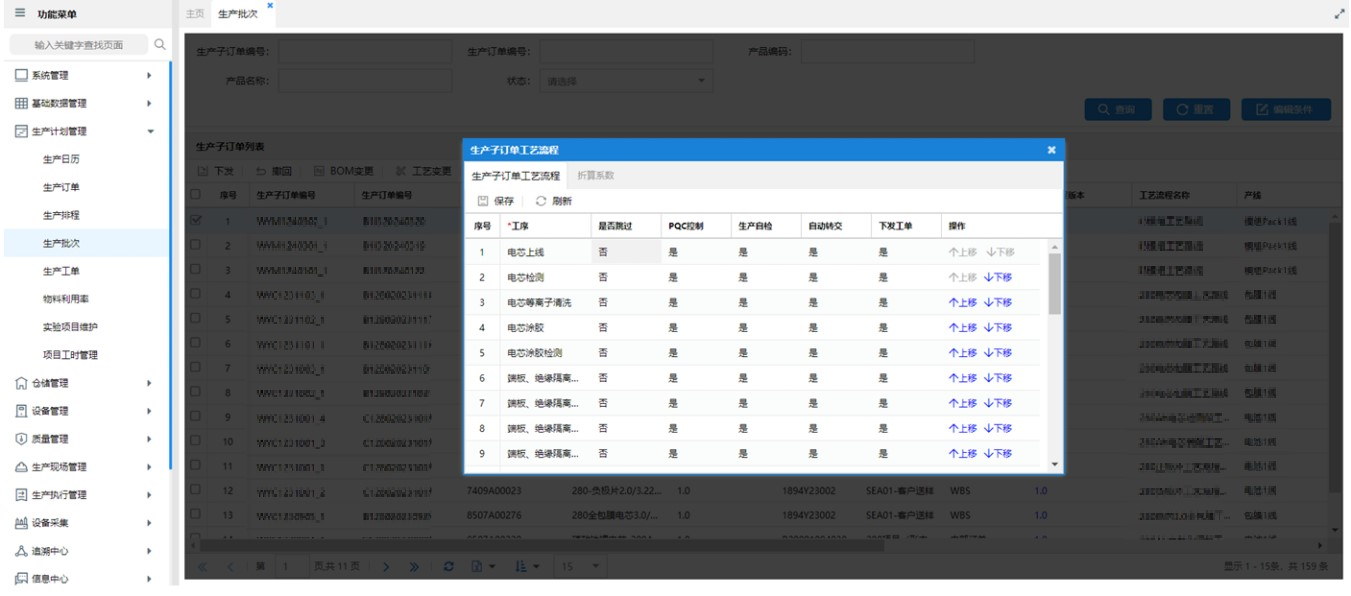Click the sidebar page search input field

click(78, 45)
